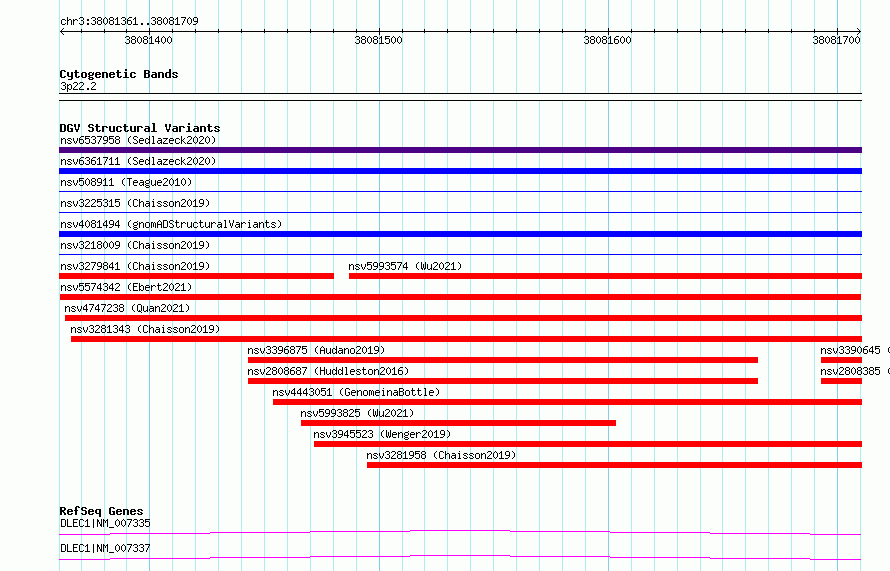Click the nsv4747238 (Quan2021) label

127,308
